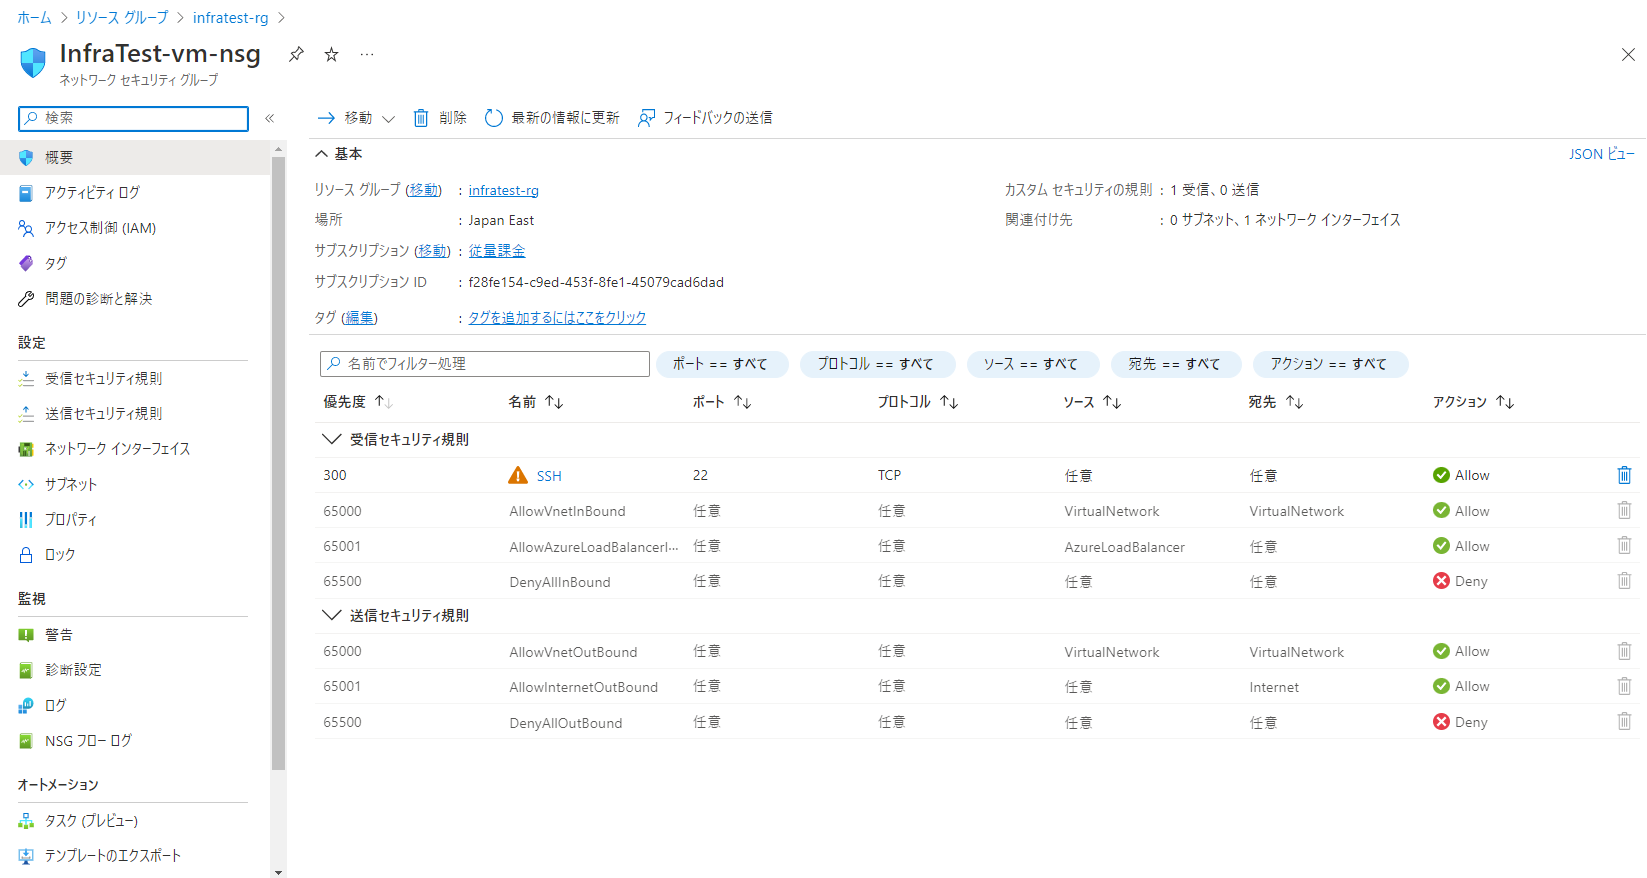Sort by ポート column
Image resolution: width=1647 pixels, height=878 pixels.
click(722, 402)
